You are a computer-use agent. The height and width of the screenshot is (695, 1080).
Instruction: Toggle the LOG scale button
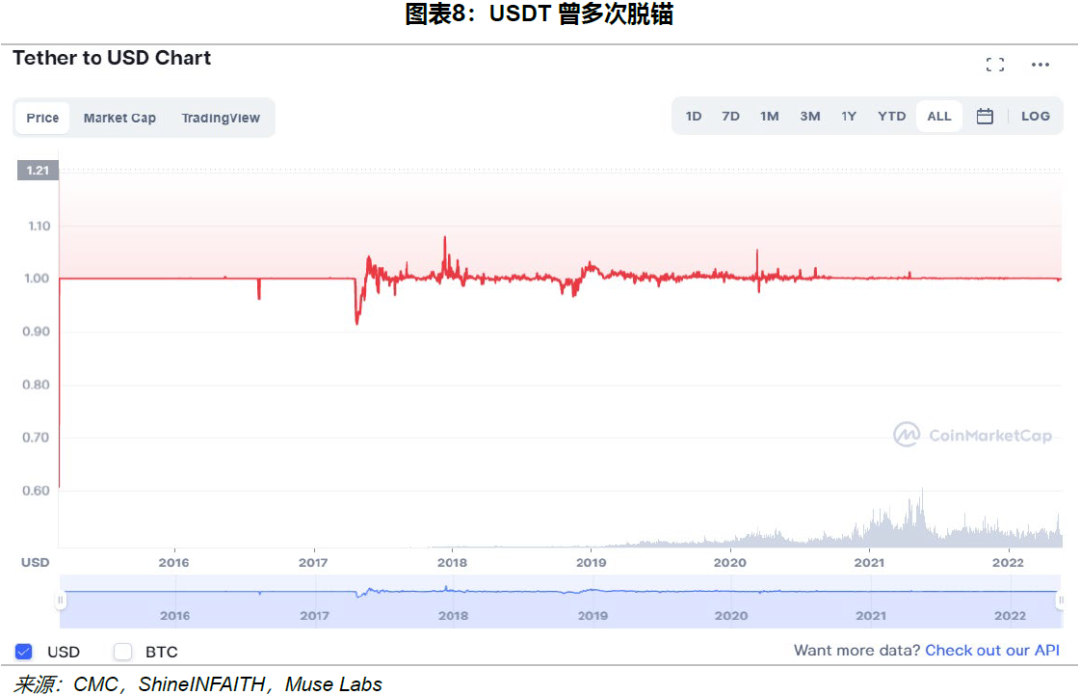coord(1035,116)
